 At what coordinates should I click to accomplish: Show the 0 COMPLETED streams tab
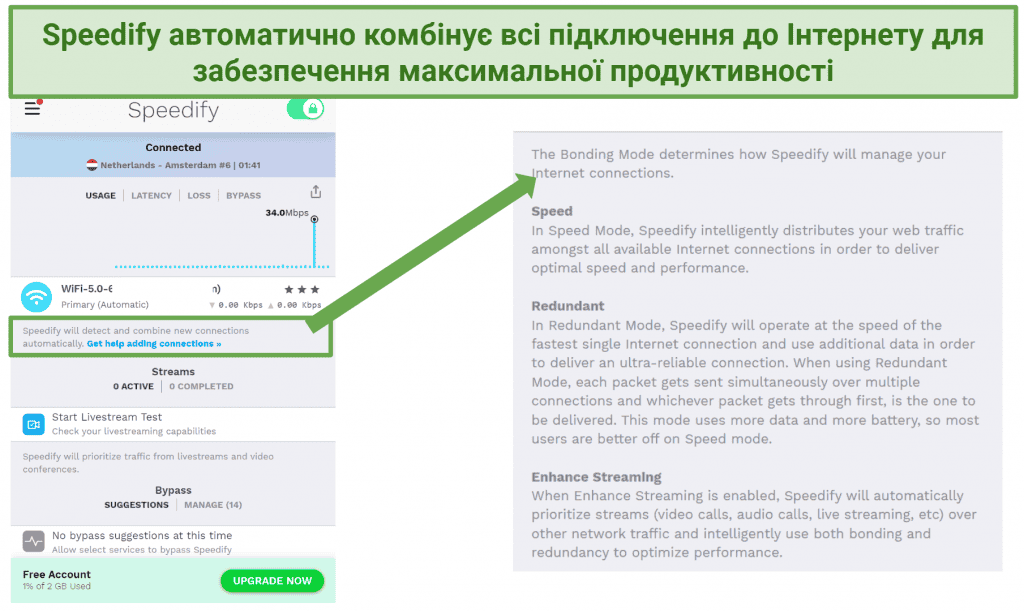pos(201,386)
